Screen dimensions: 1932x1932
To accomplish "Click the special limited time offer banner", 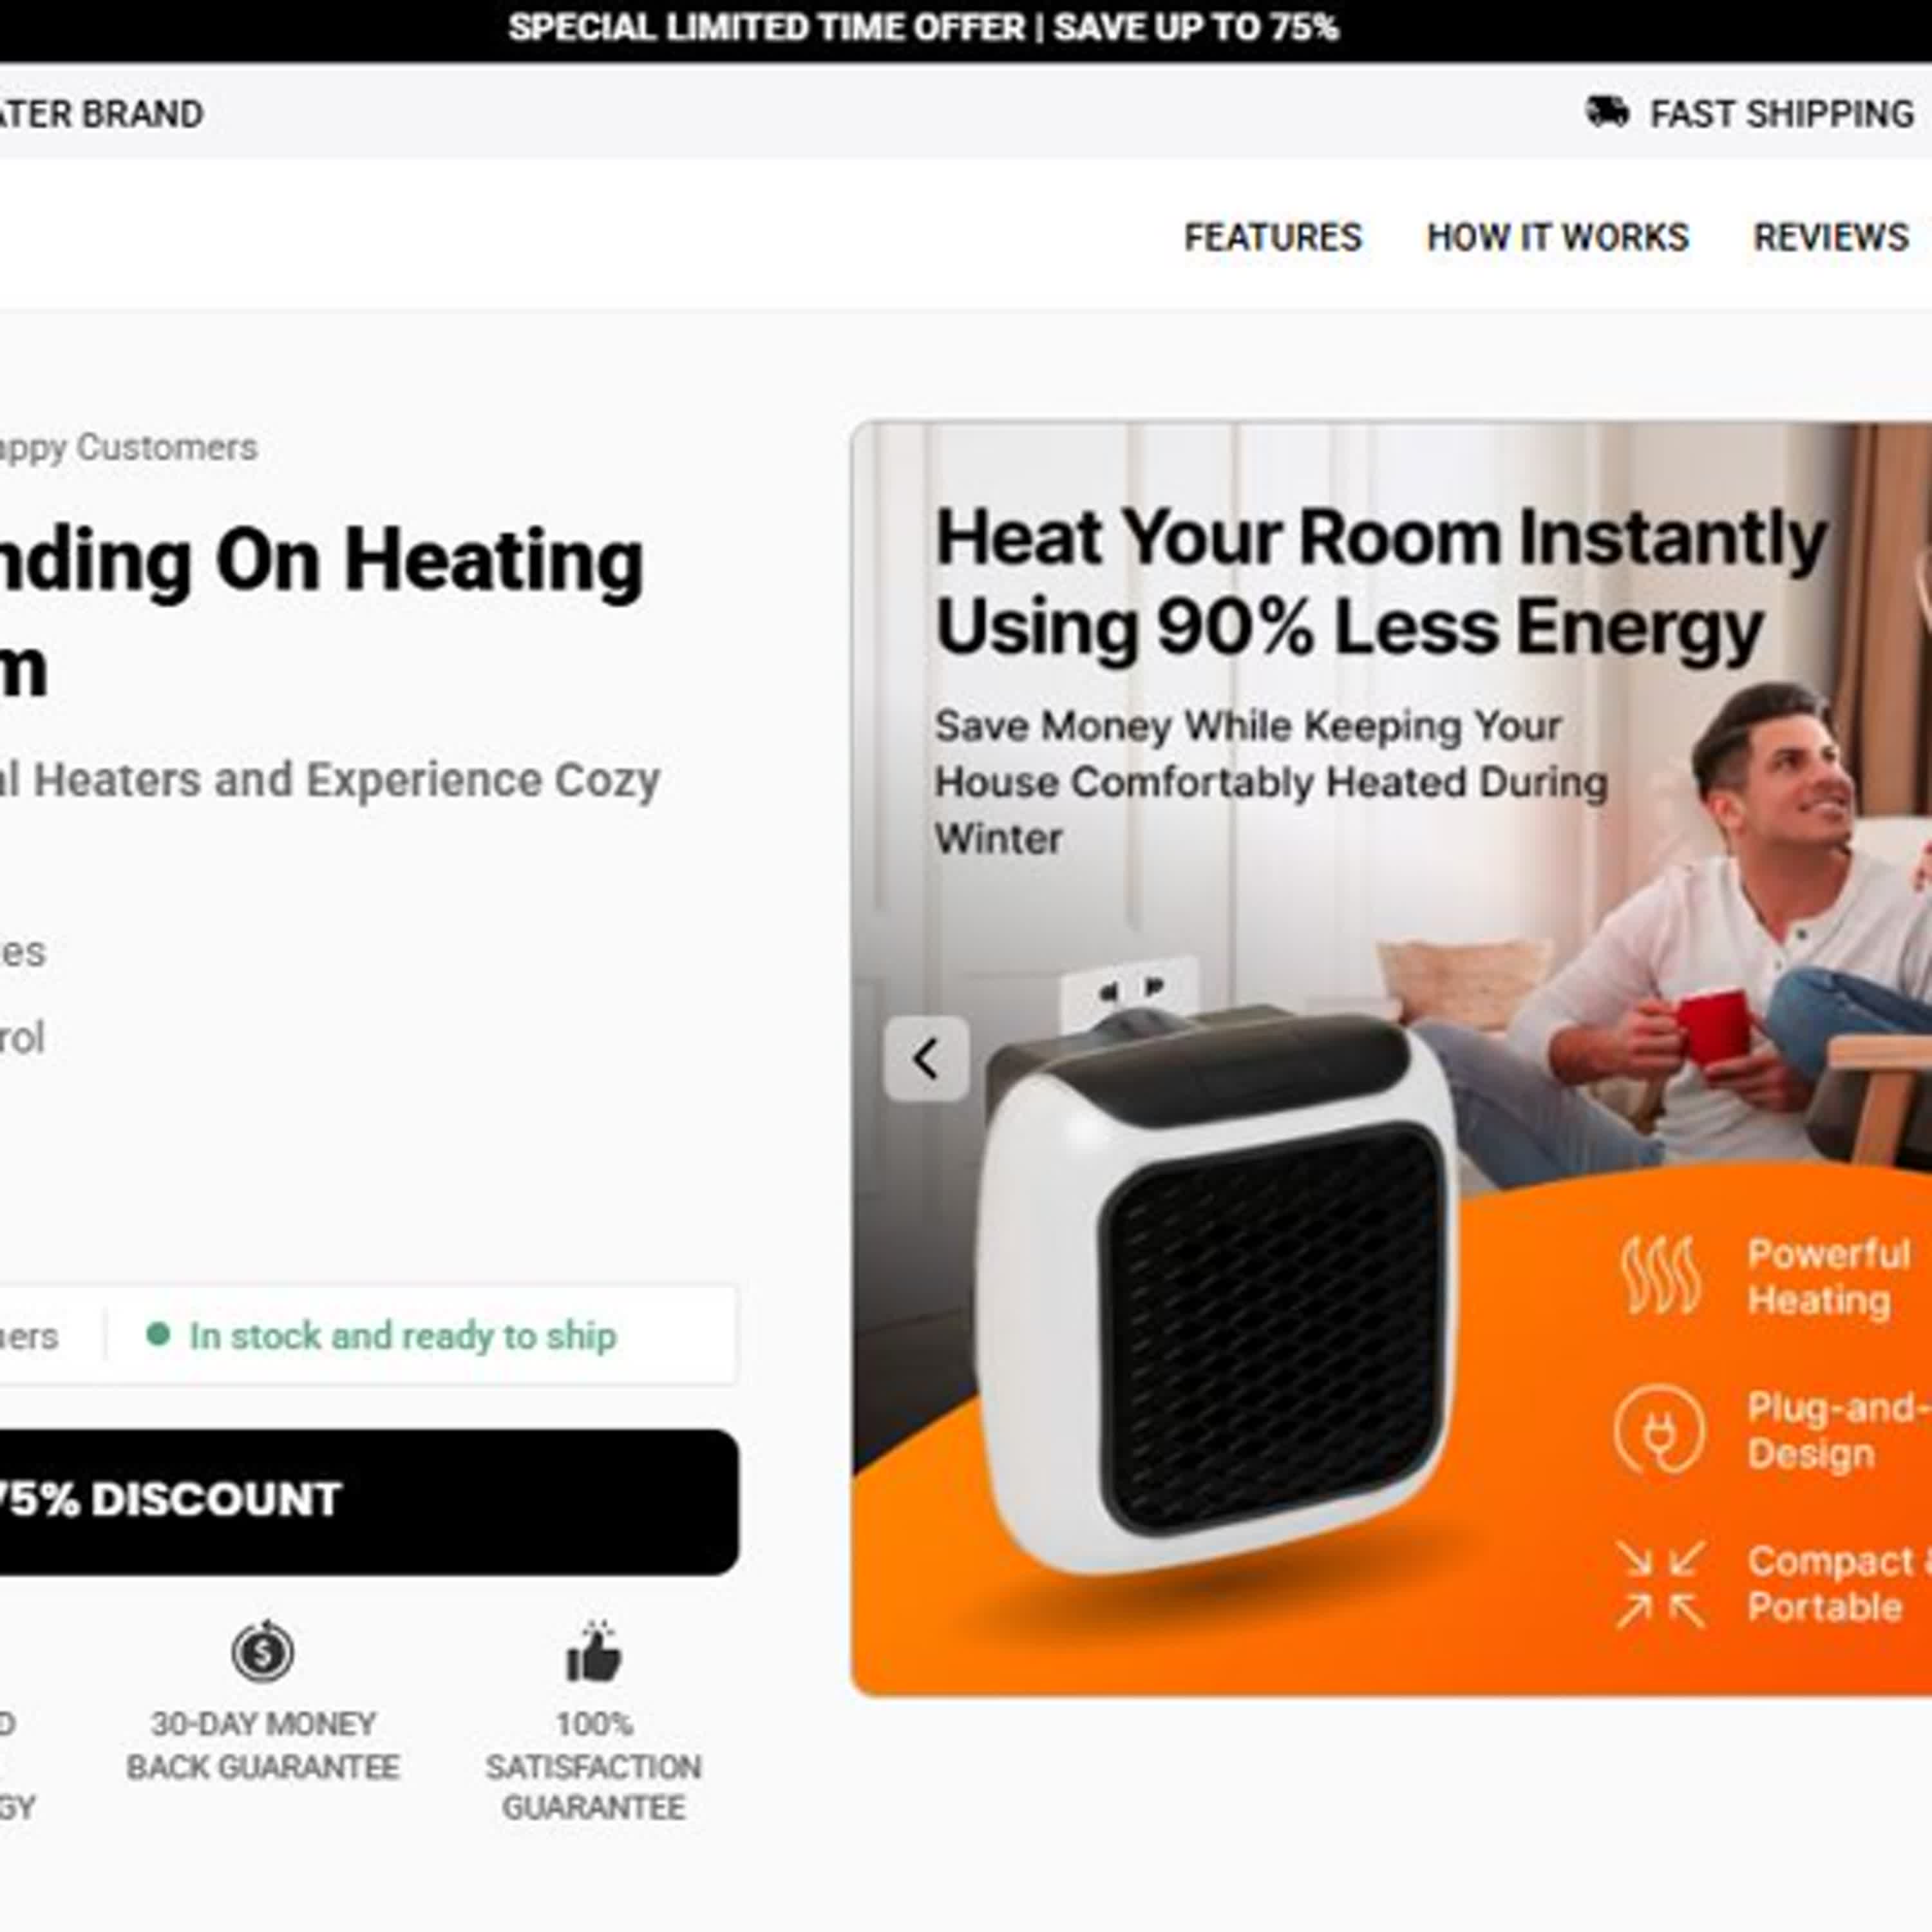I will coord(923,28).
